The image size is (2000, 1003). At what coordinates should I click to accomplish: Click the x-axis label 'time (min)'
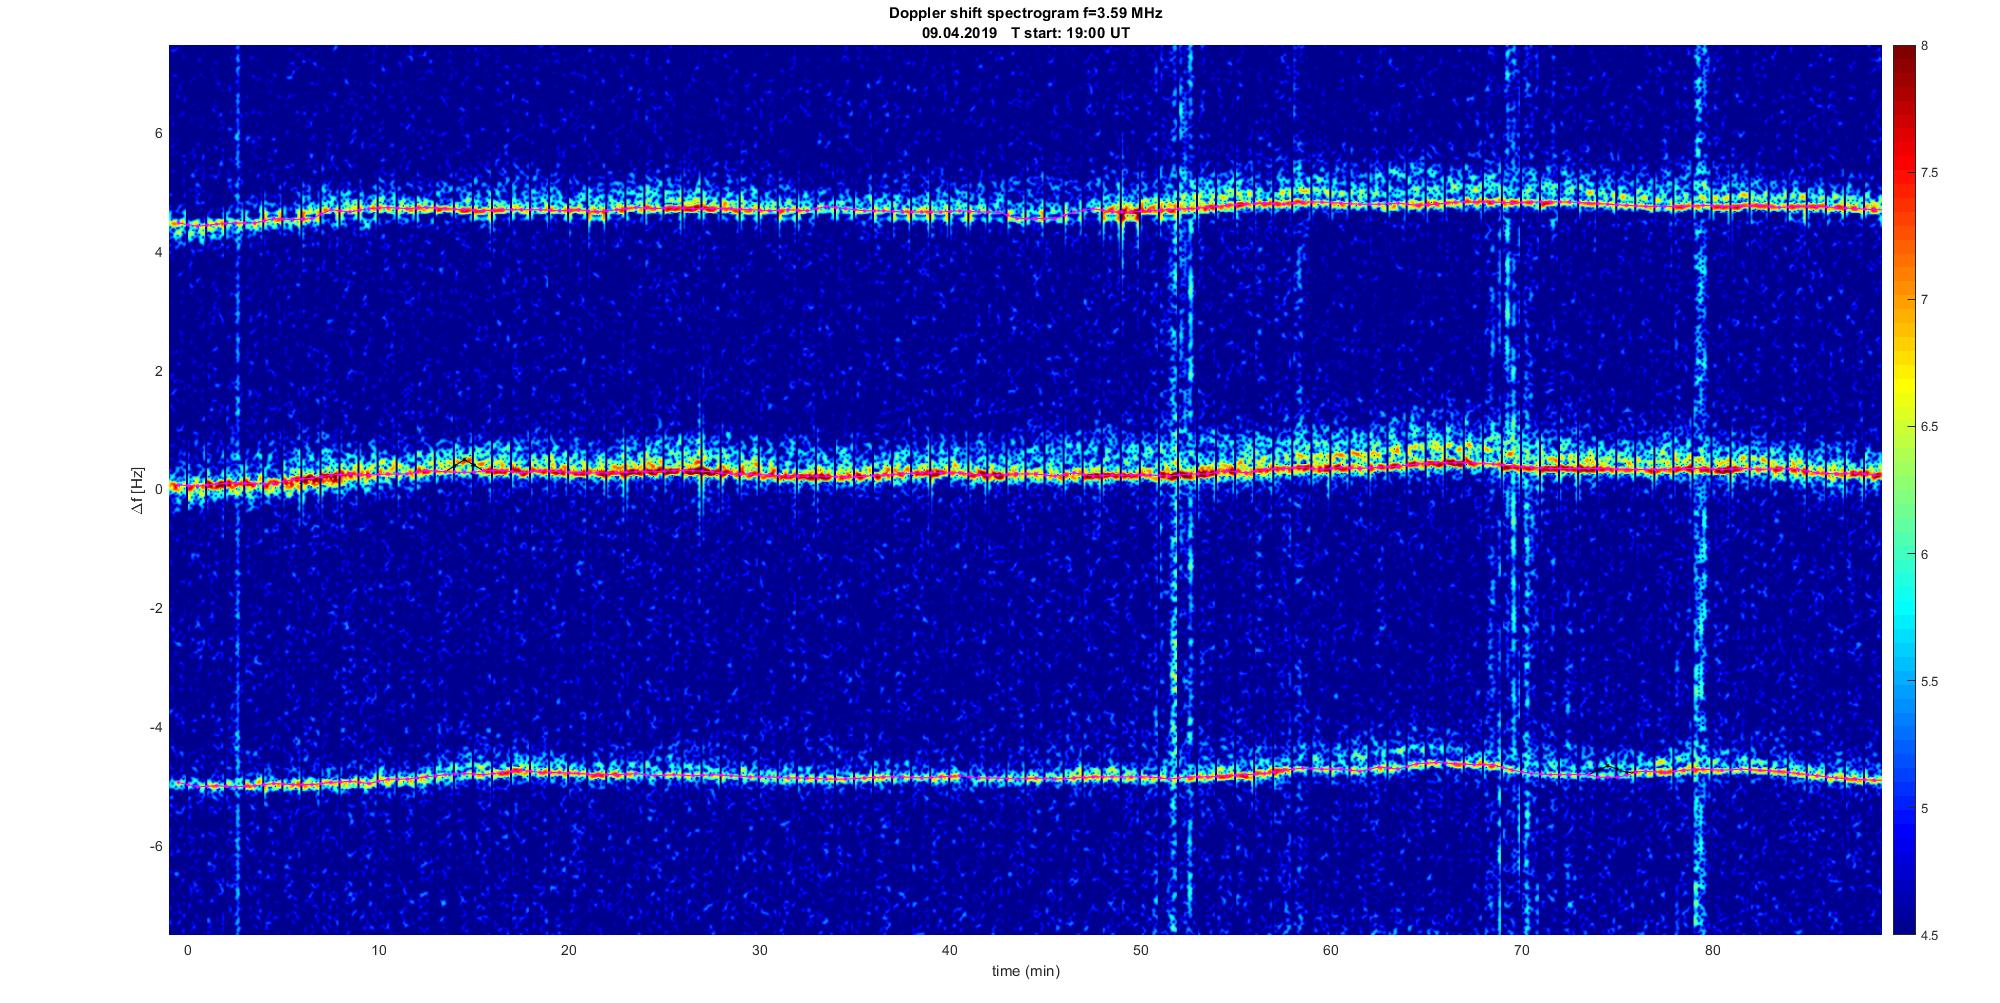[1025, 971]
